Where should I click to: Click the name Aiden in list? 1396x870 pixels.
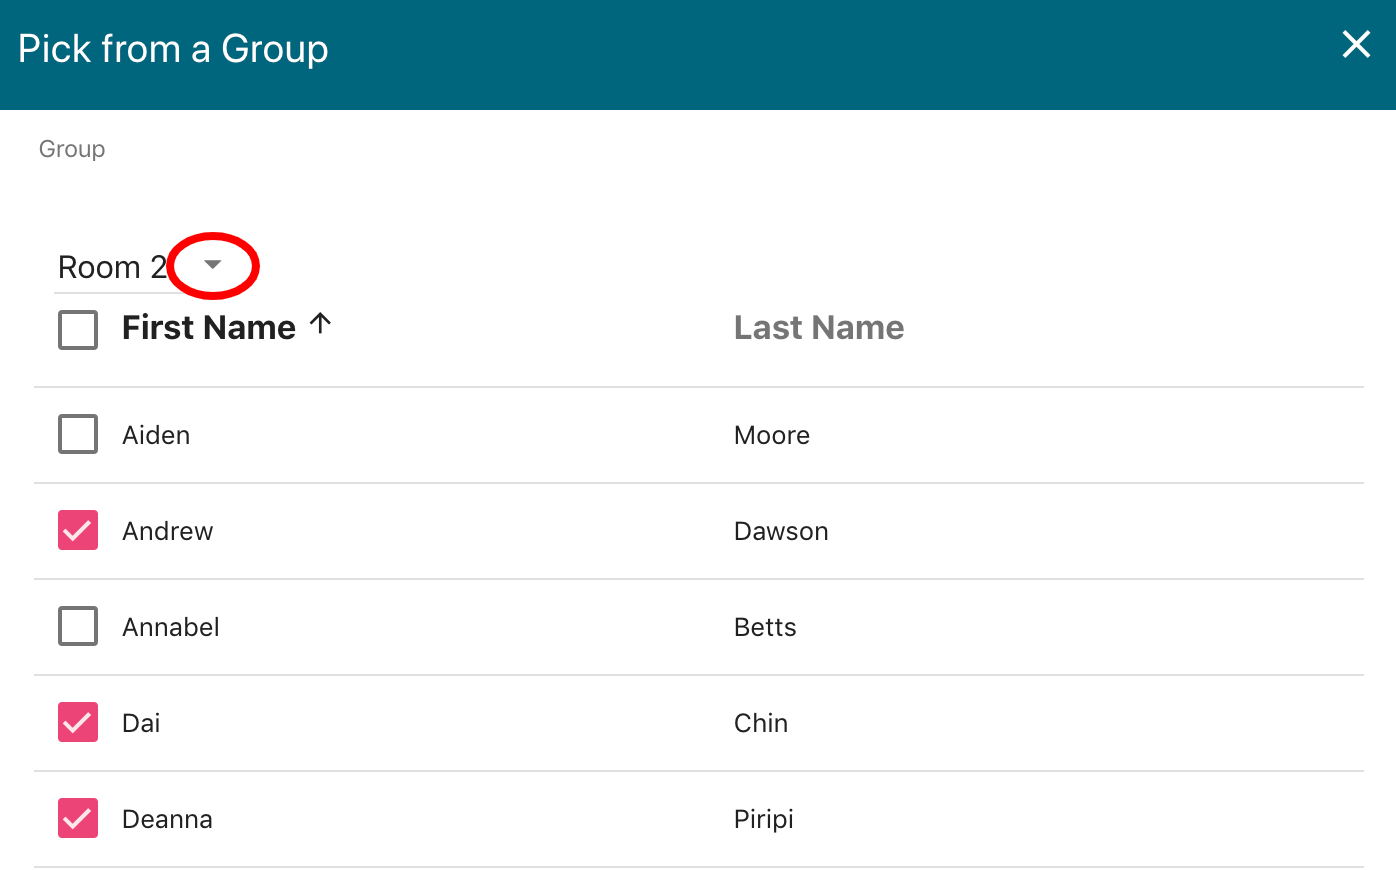point(156,435)
